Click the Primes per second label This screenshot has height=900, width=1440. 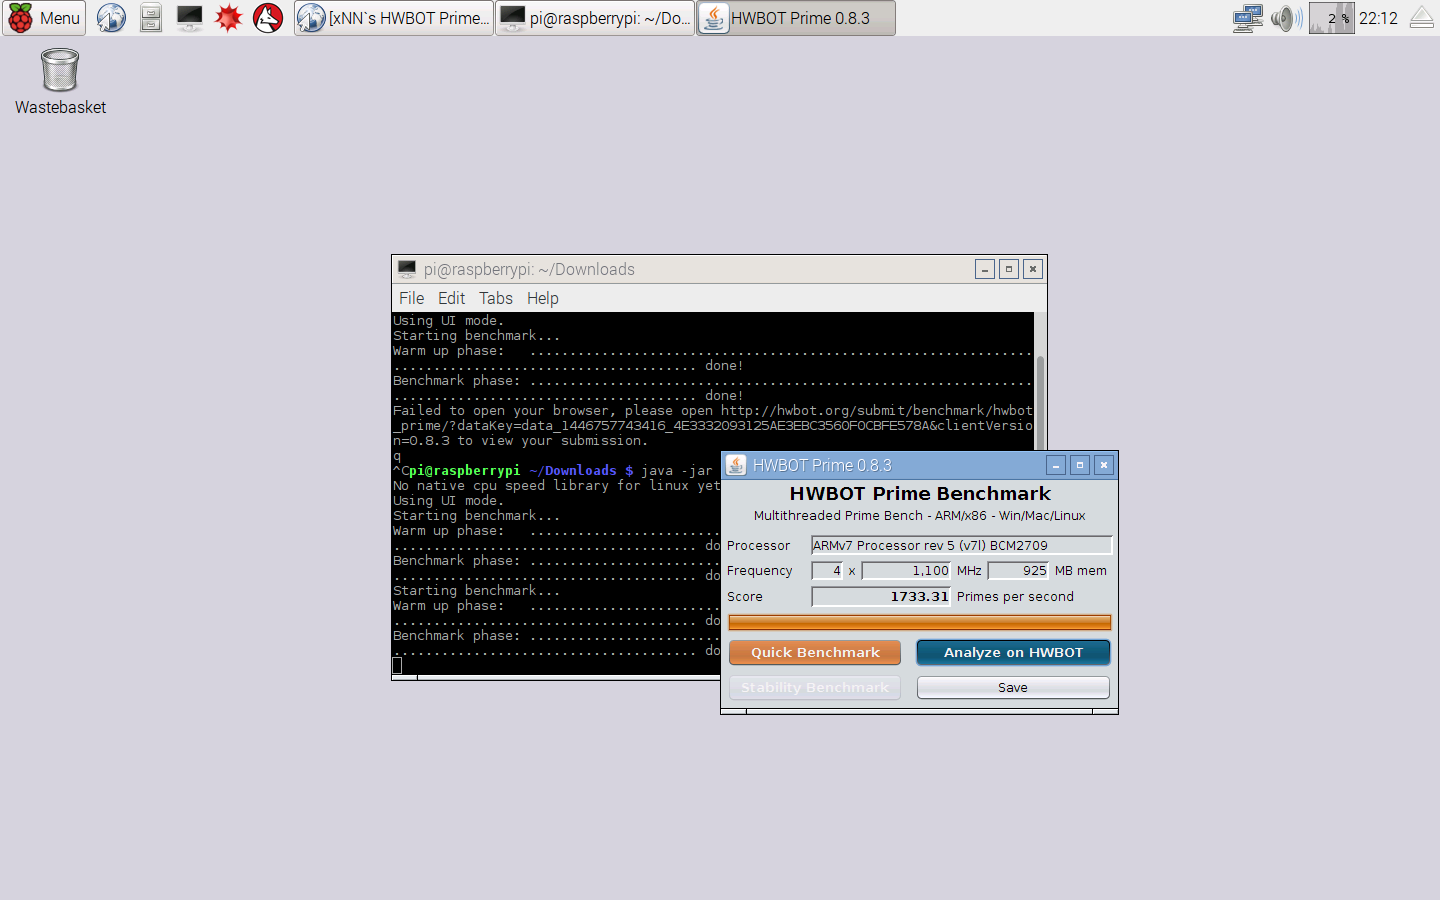[1015, 597]
